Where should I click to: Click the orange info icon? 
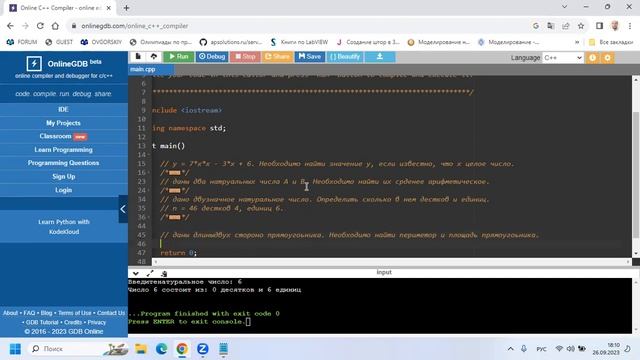[592, 58]
